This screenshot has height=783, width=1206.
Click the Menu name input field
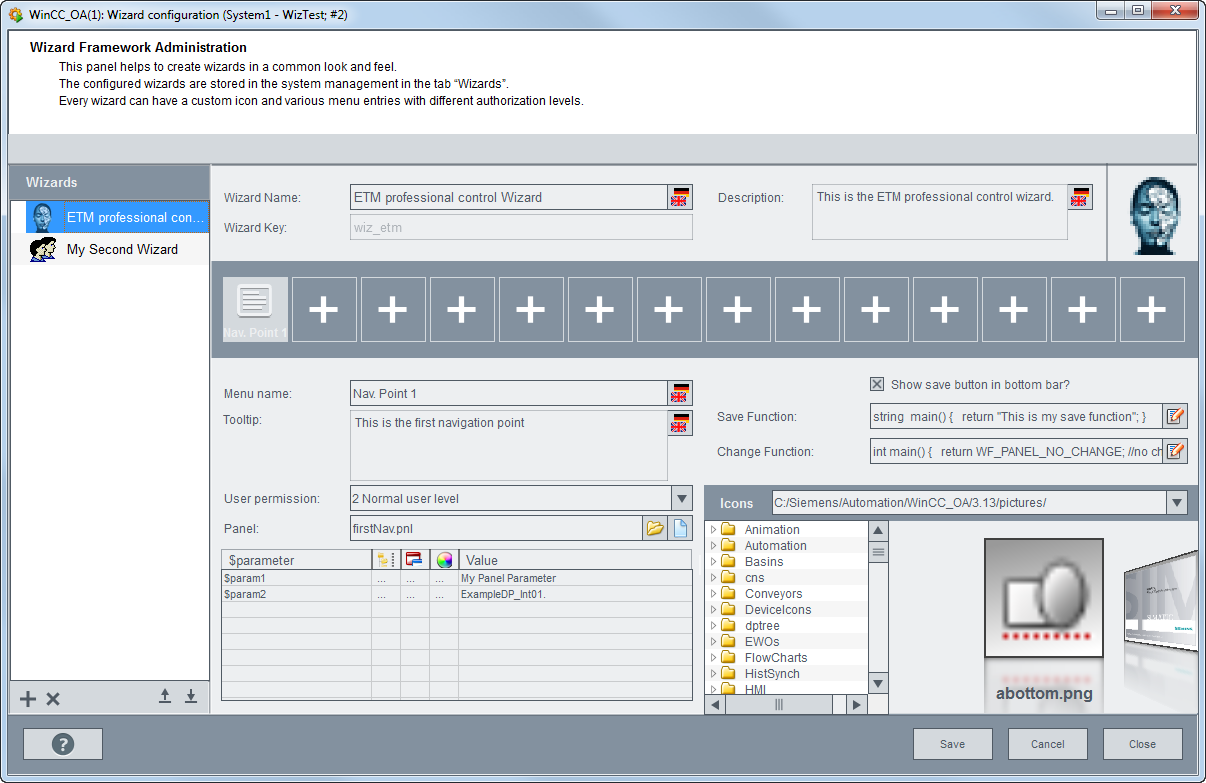coord(508,393)
